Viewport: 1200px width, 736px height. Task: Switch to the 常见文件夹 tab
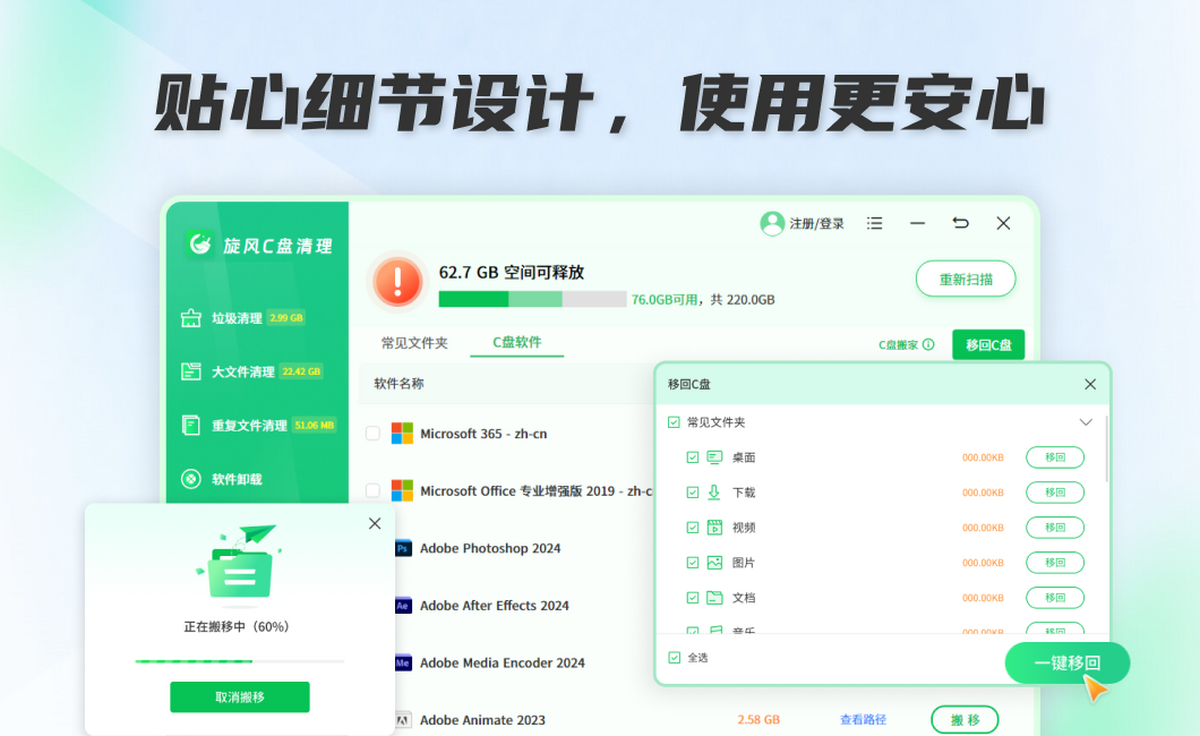point(414,343)
